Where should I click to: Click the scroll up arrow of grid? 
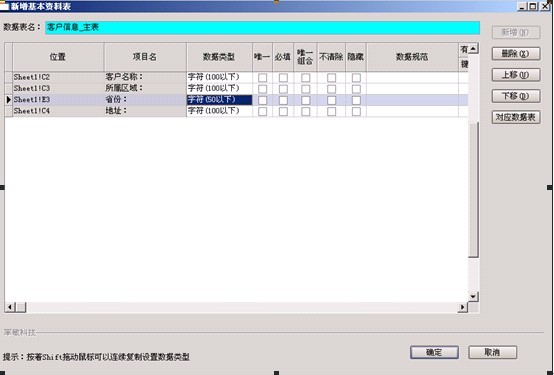tap(473, 48)
